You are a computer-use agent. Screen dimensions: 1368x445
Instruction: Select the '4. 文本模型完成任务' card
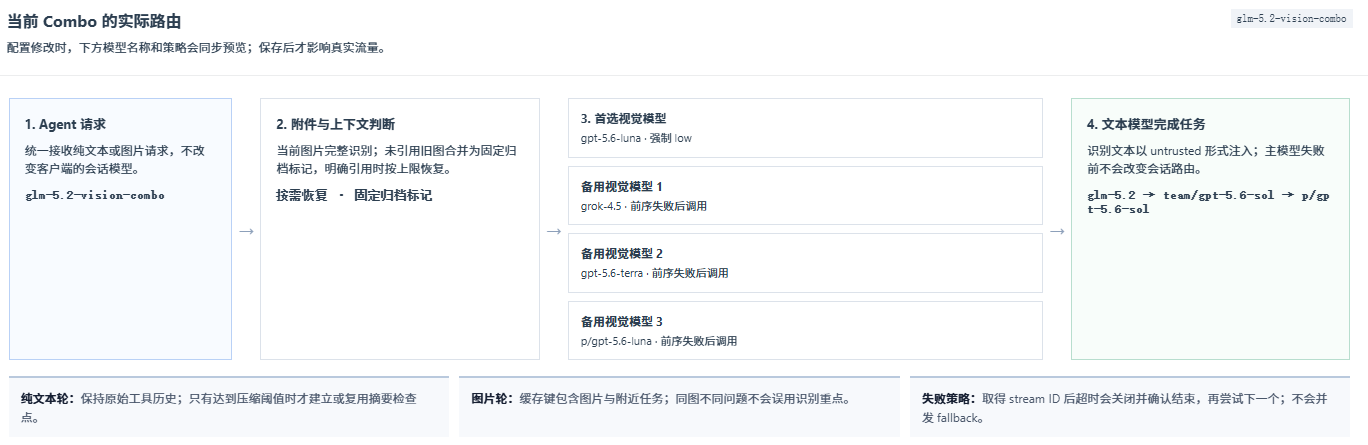point(1210,229)
